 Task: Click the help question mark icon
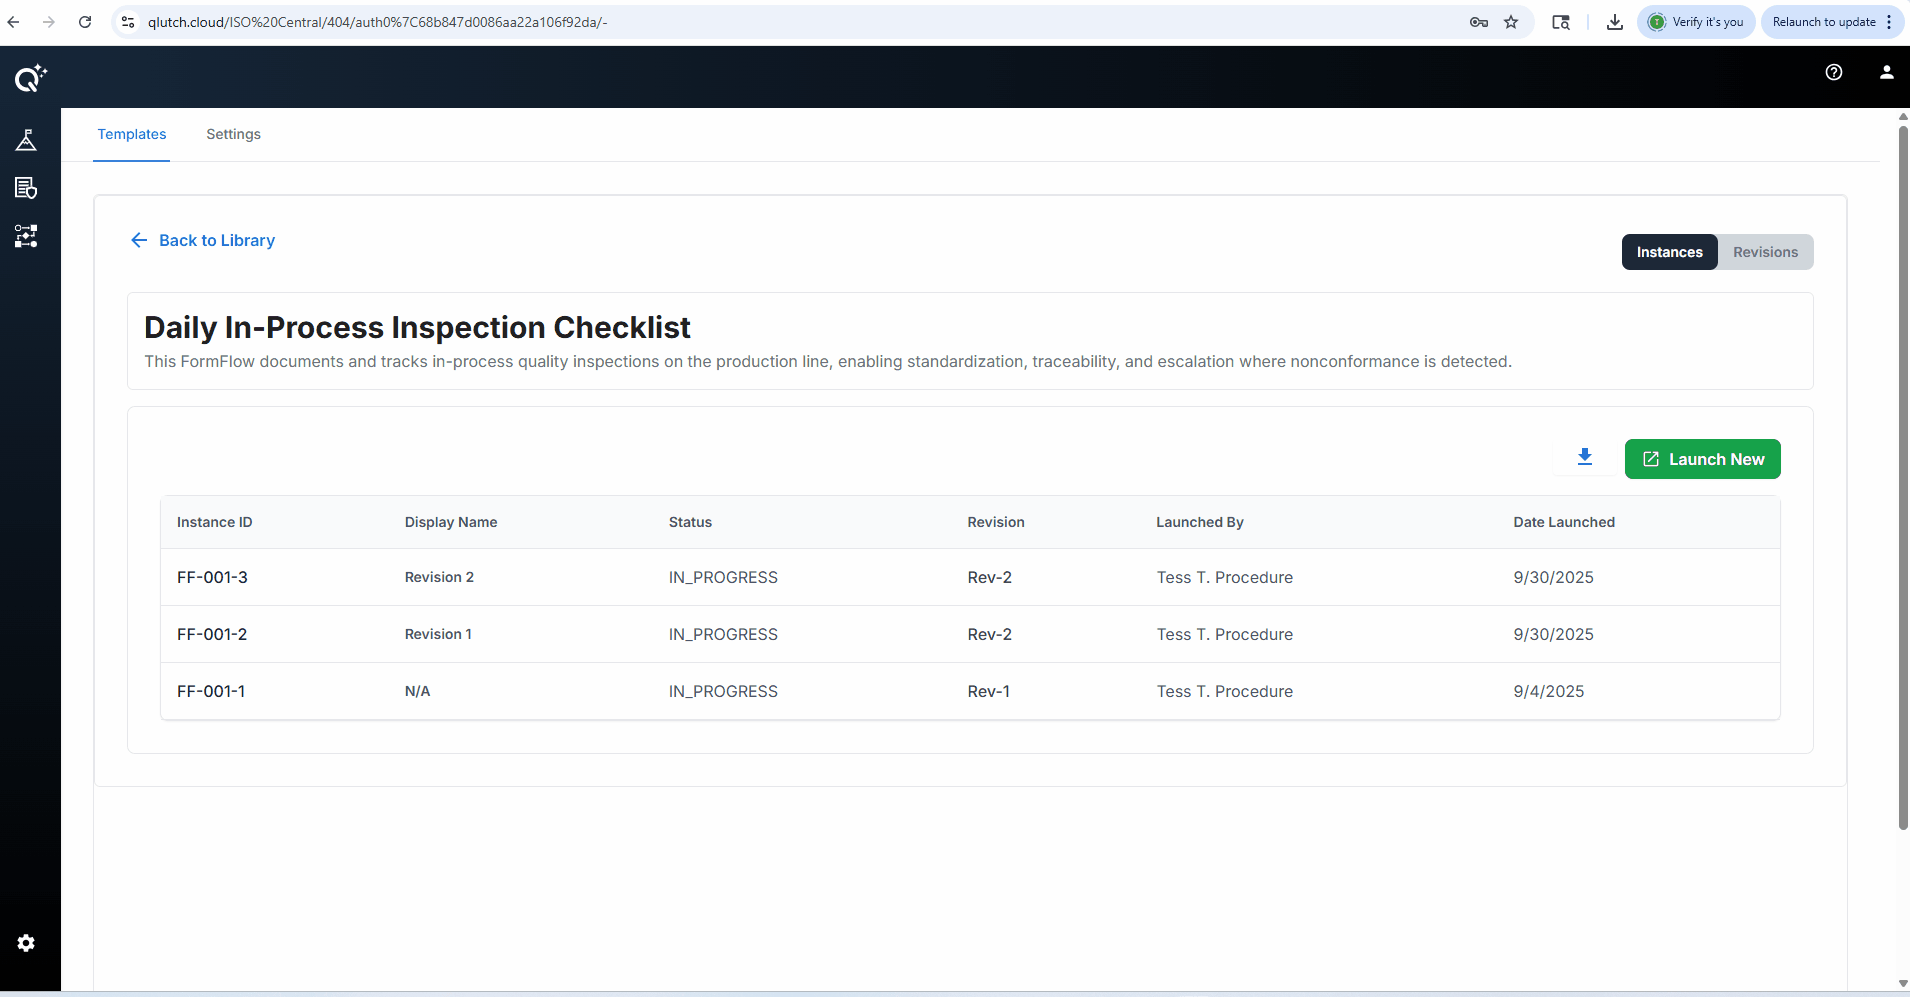click(1834, 72)
